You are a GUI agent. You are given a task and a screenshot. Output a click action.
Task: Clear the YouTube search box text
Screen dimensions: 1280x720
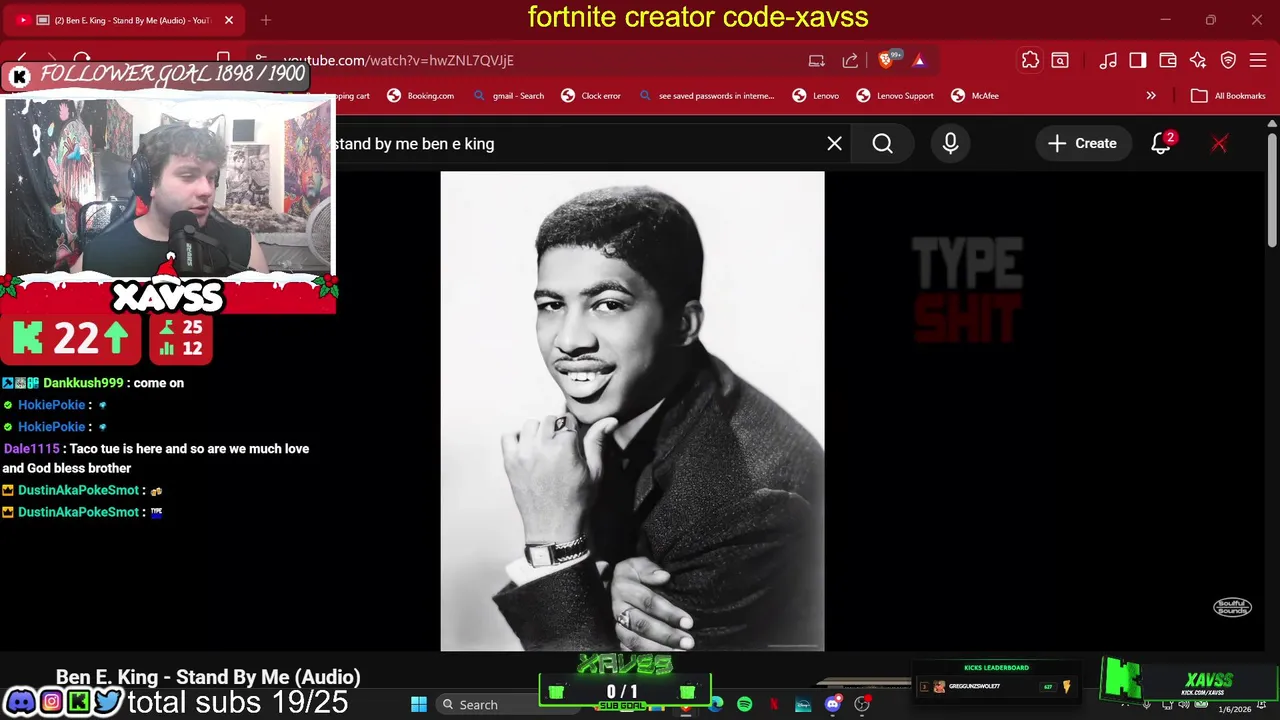[834, 144]
